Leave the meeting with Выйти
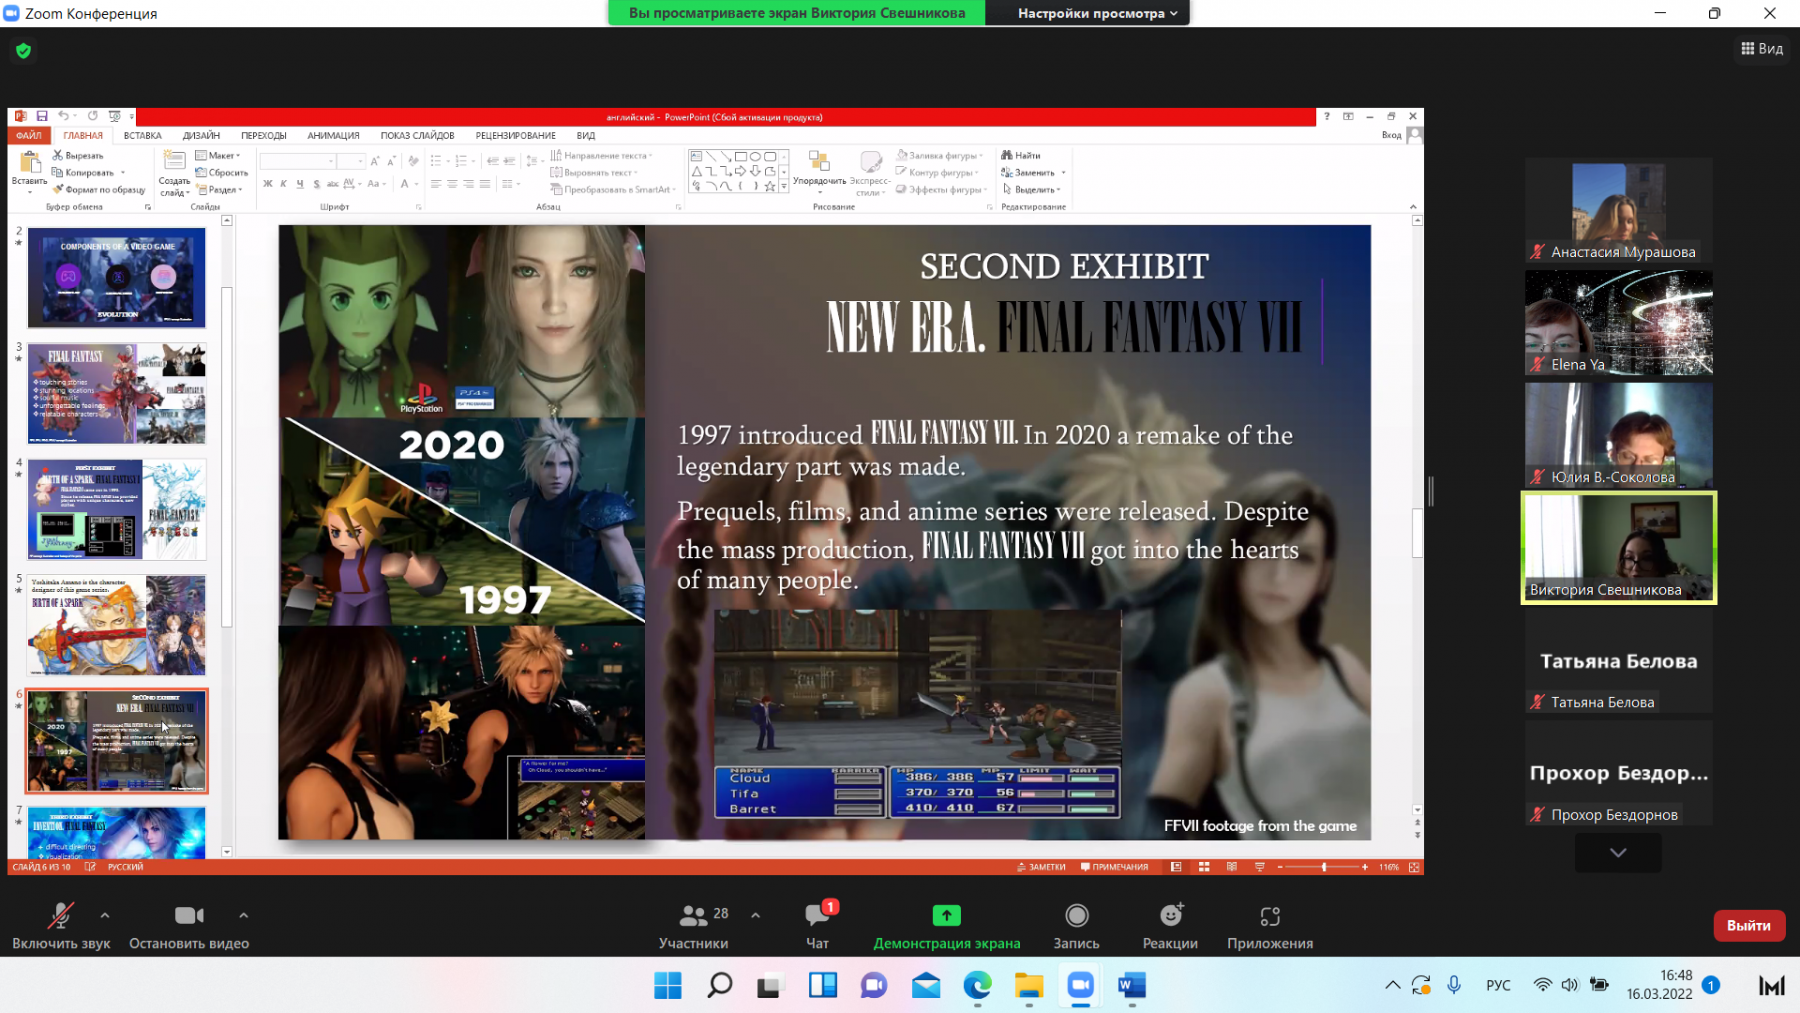Screen dimensions: 1800x1013 tap(1749, 925)
